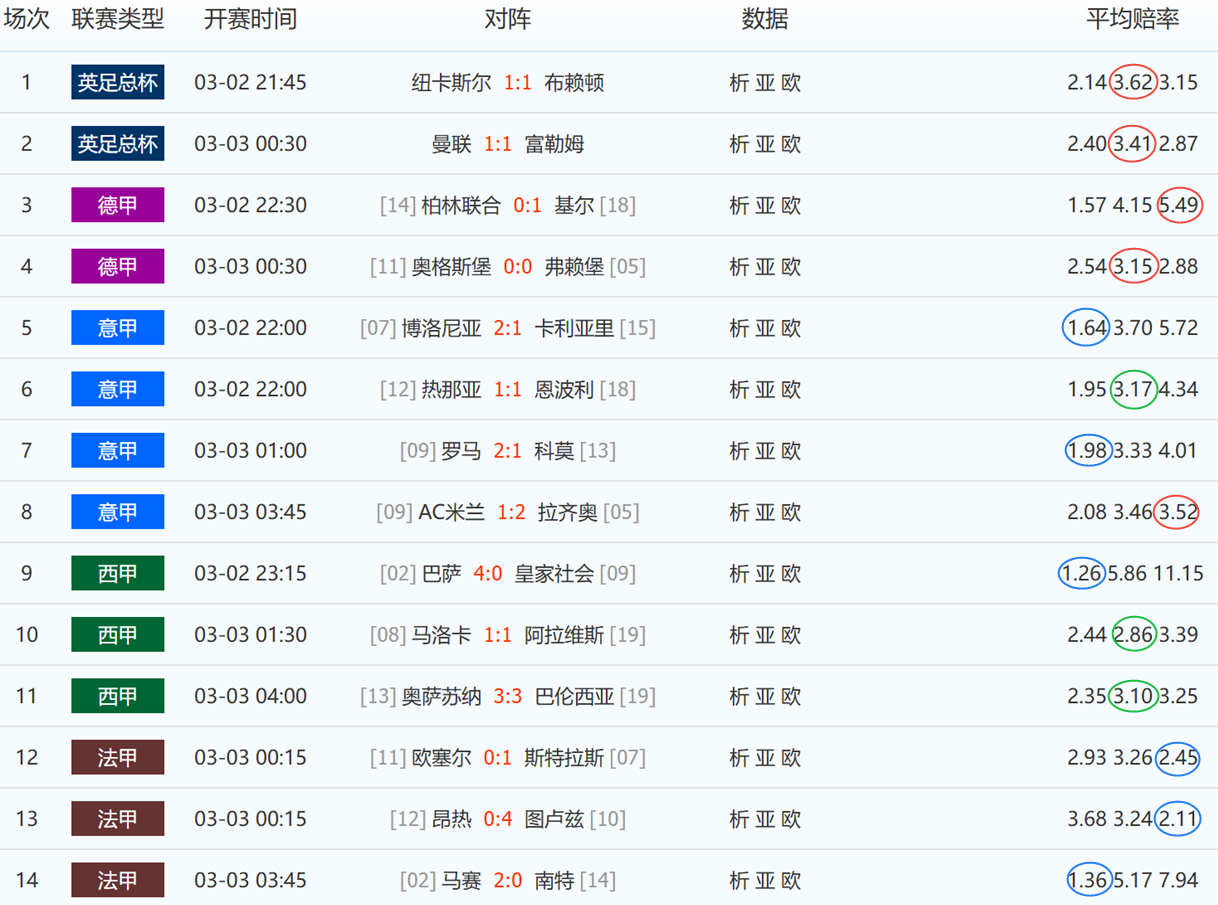Click the 析 link in the 奥格斯堡 row
1218x905 pixels.
739,267
